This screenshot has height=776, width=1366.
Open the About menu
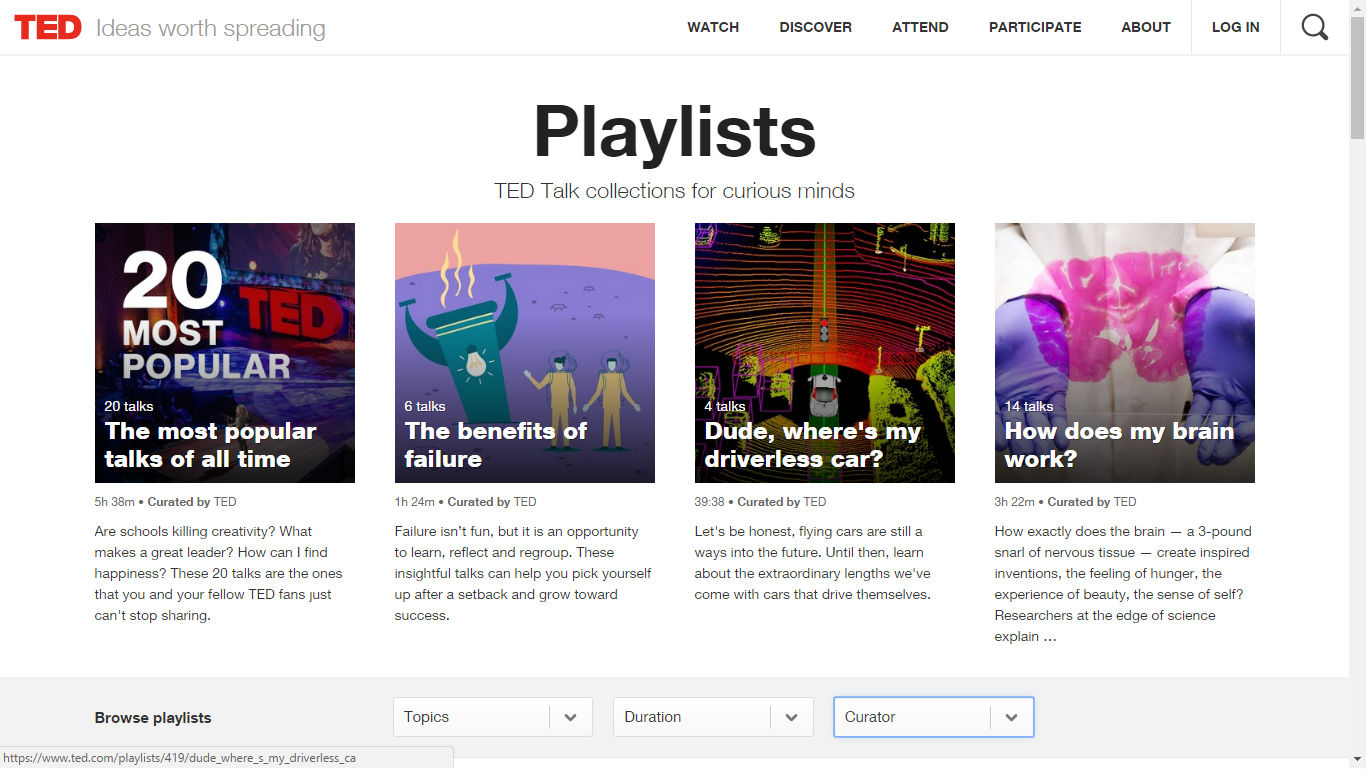pyautogui.click(x=1146, y=27)
